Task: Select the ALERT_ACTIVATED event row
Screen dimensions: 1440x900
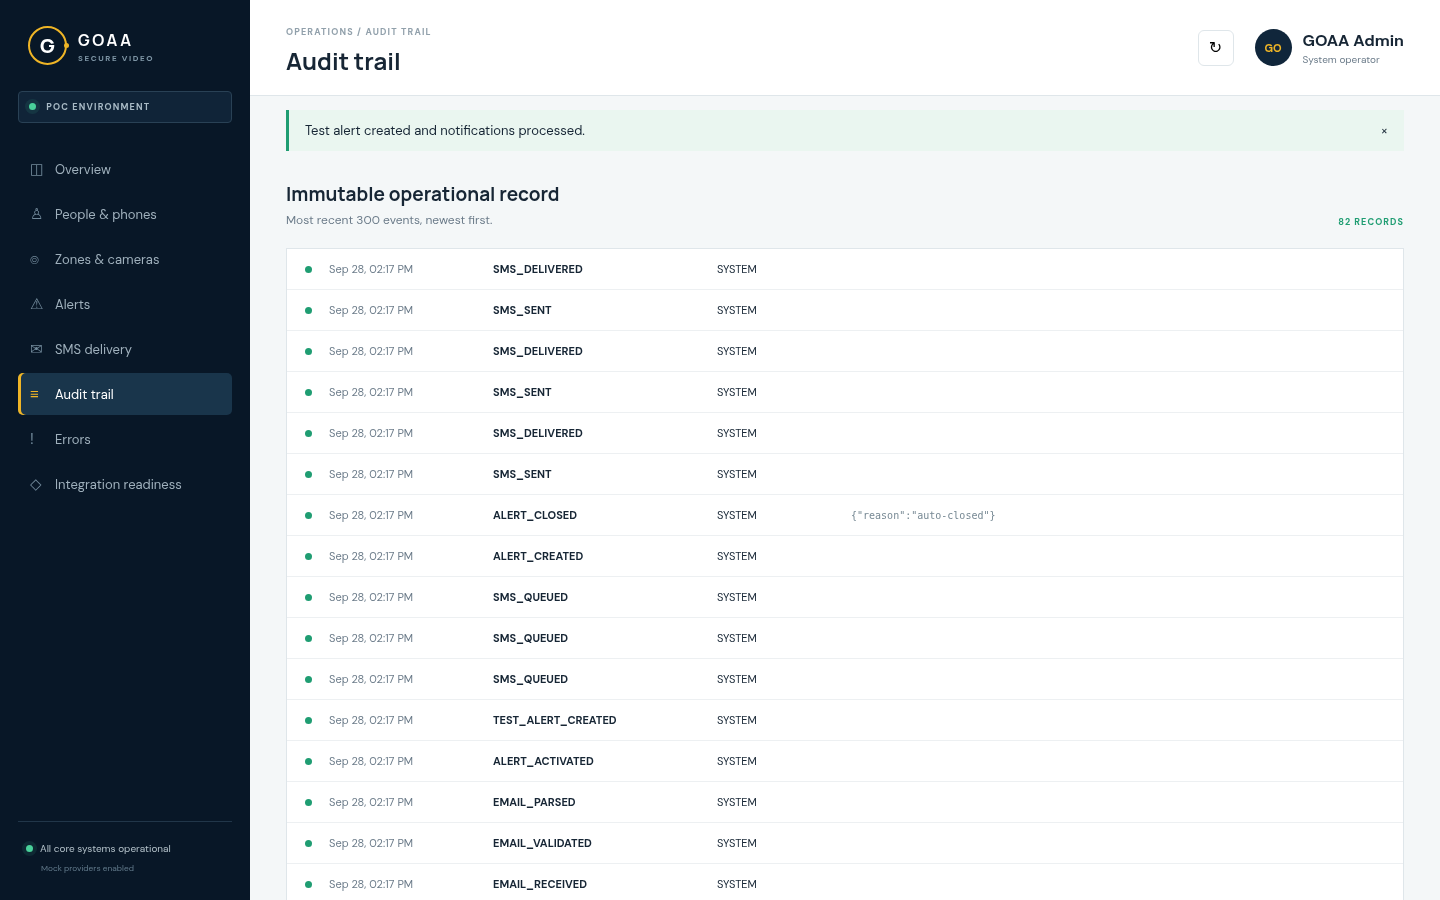Action: (x=845, y=761)
